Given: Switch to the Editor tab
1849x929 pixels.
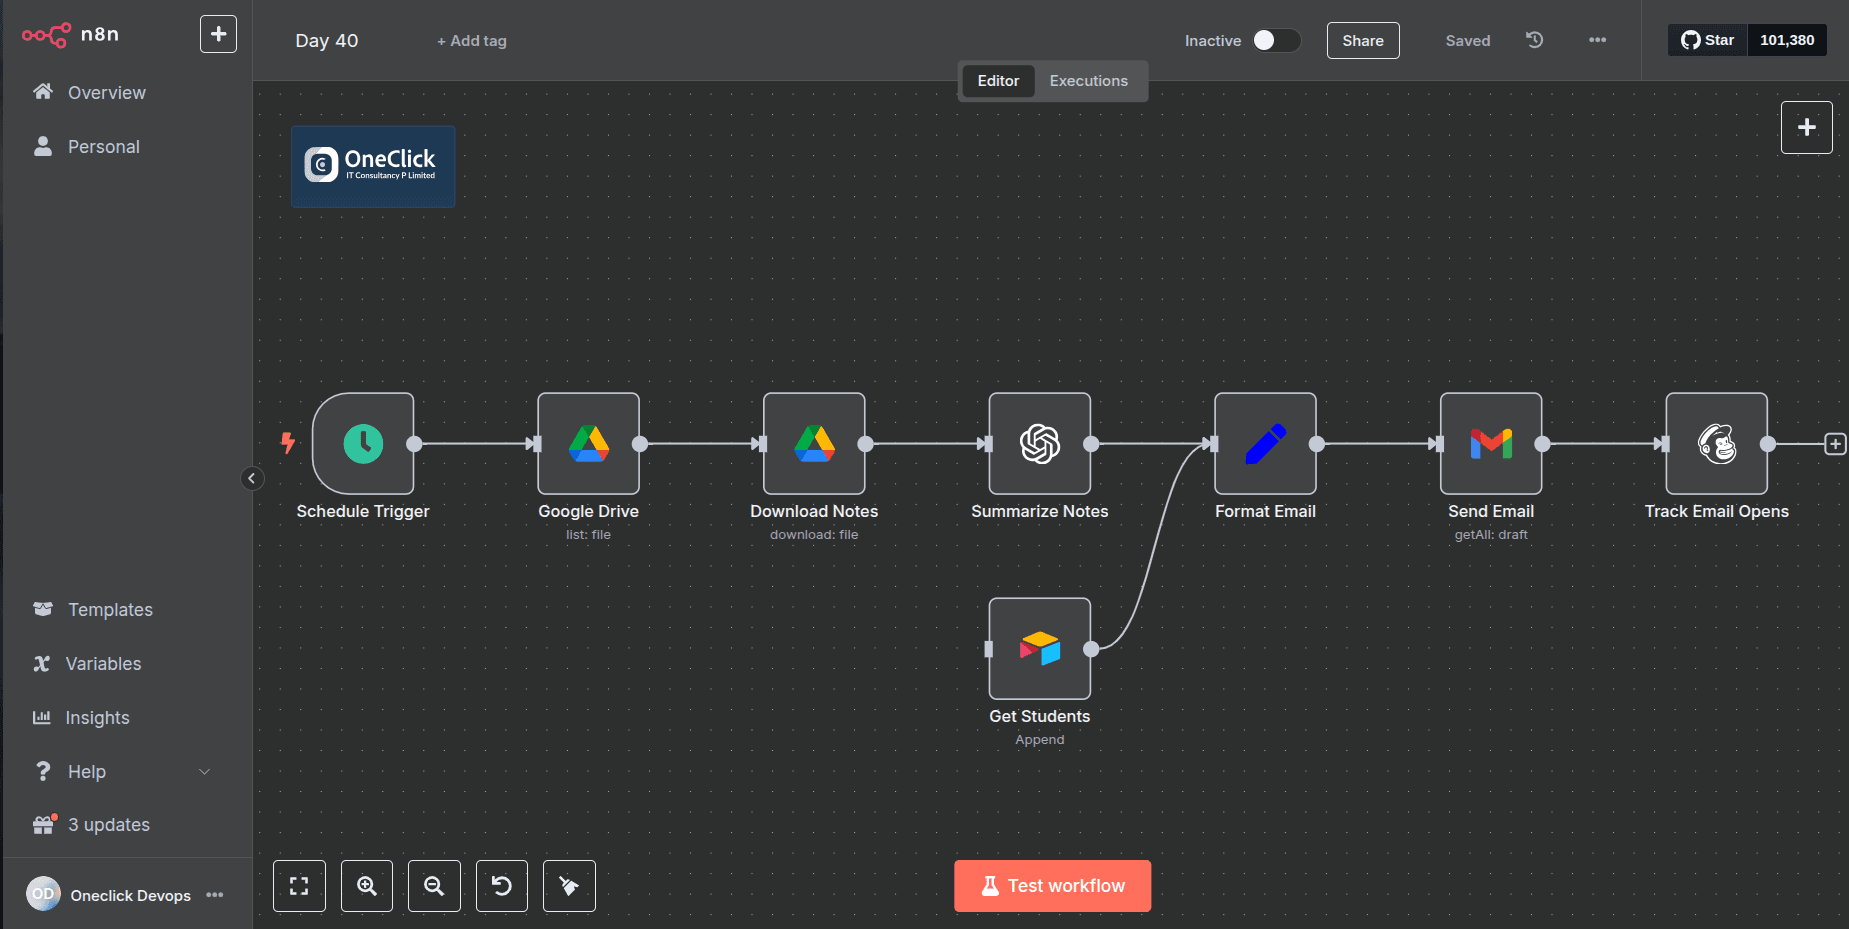Looking at the screenshot, I should click(x=998, y=81).
